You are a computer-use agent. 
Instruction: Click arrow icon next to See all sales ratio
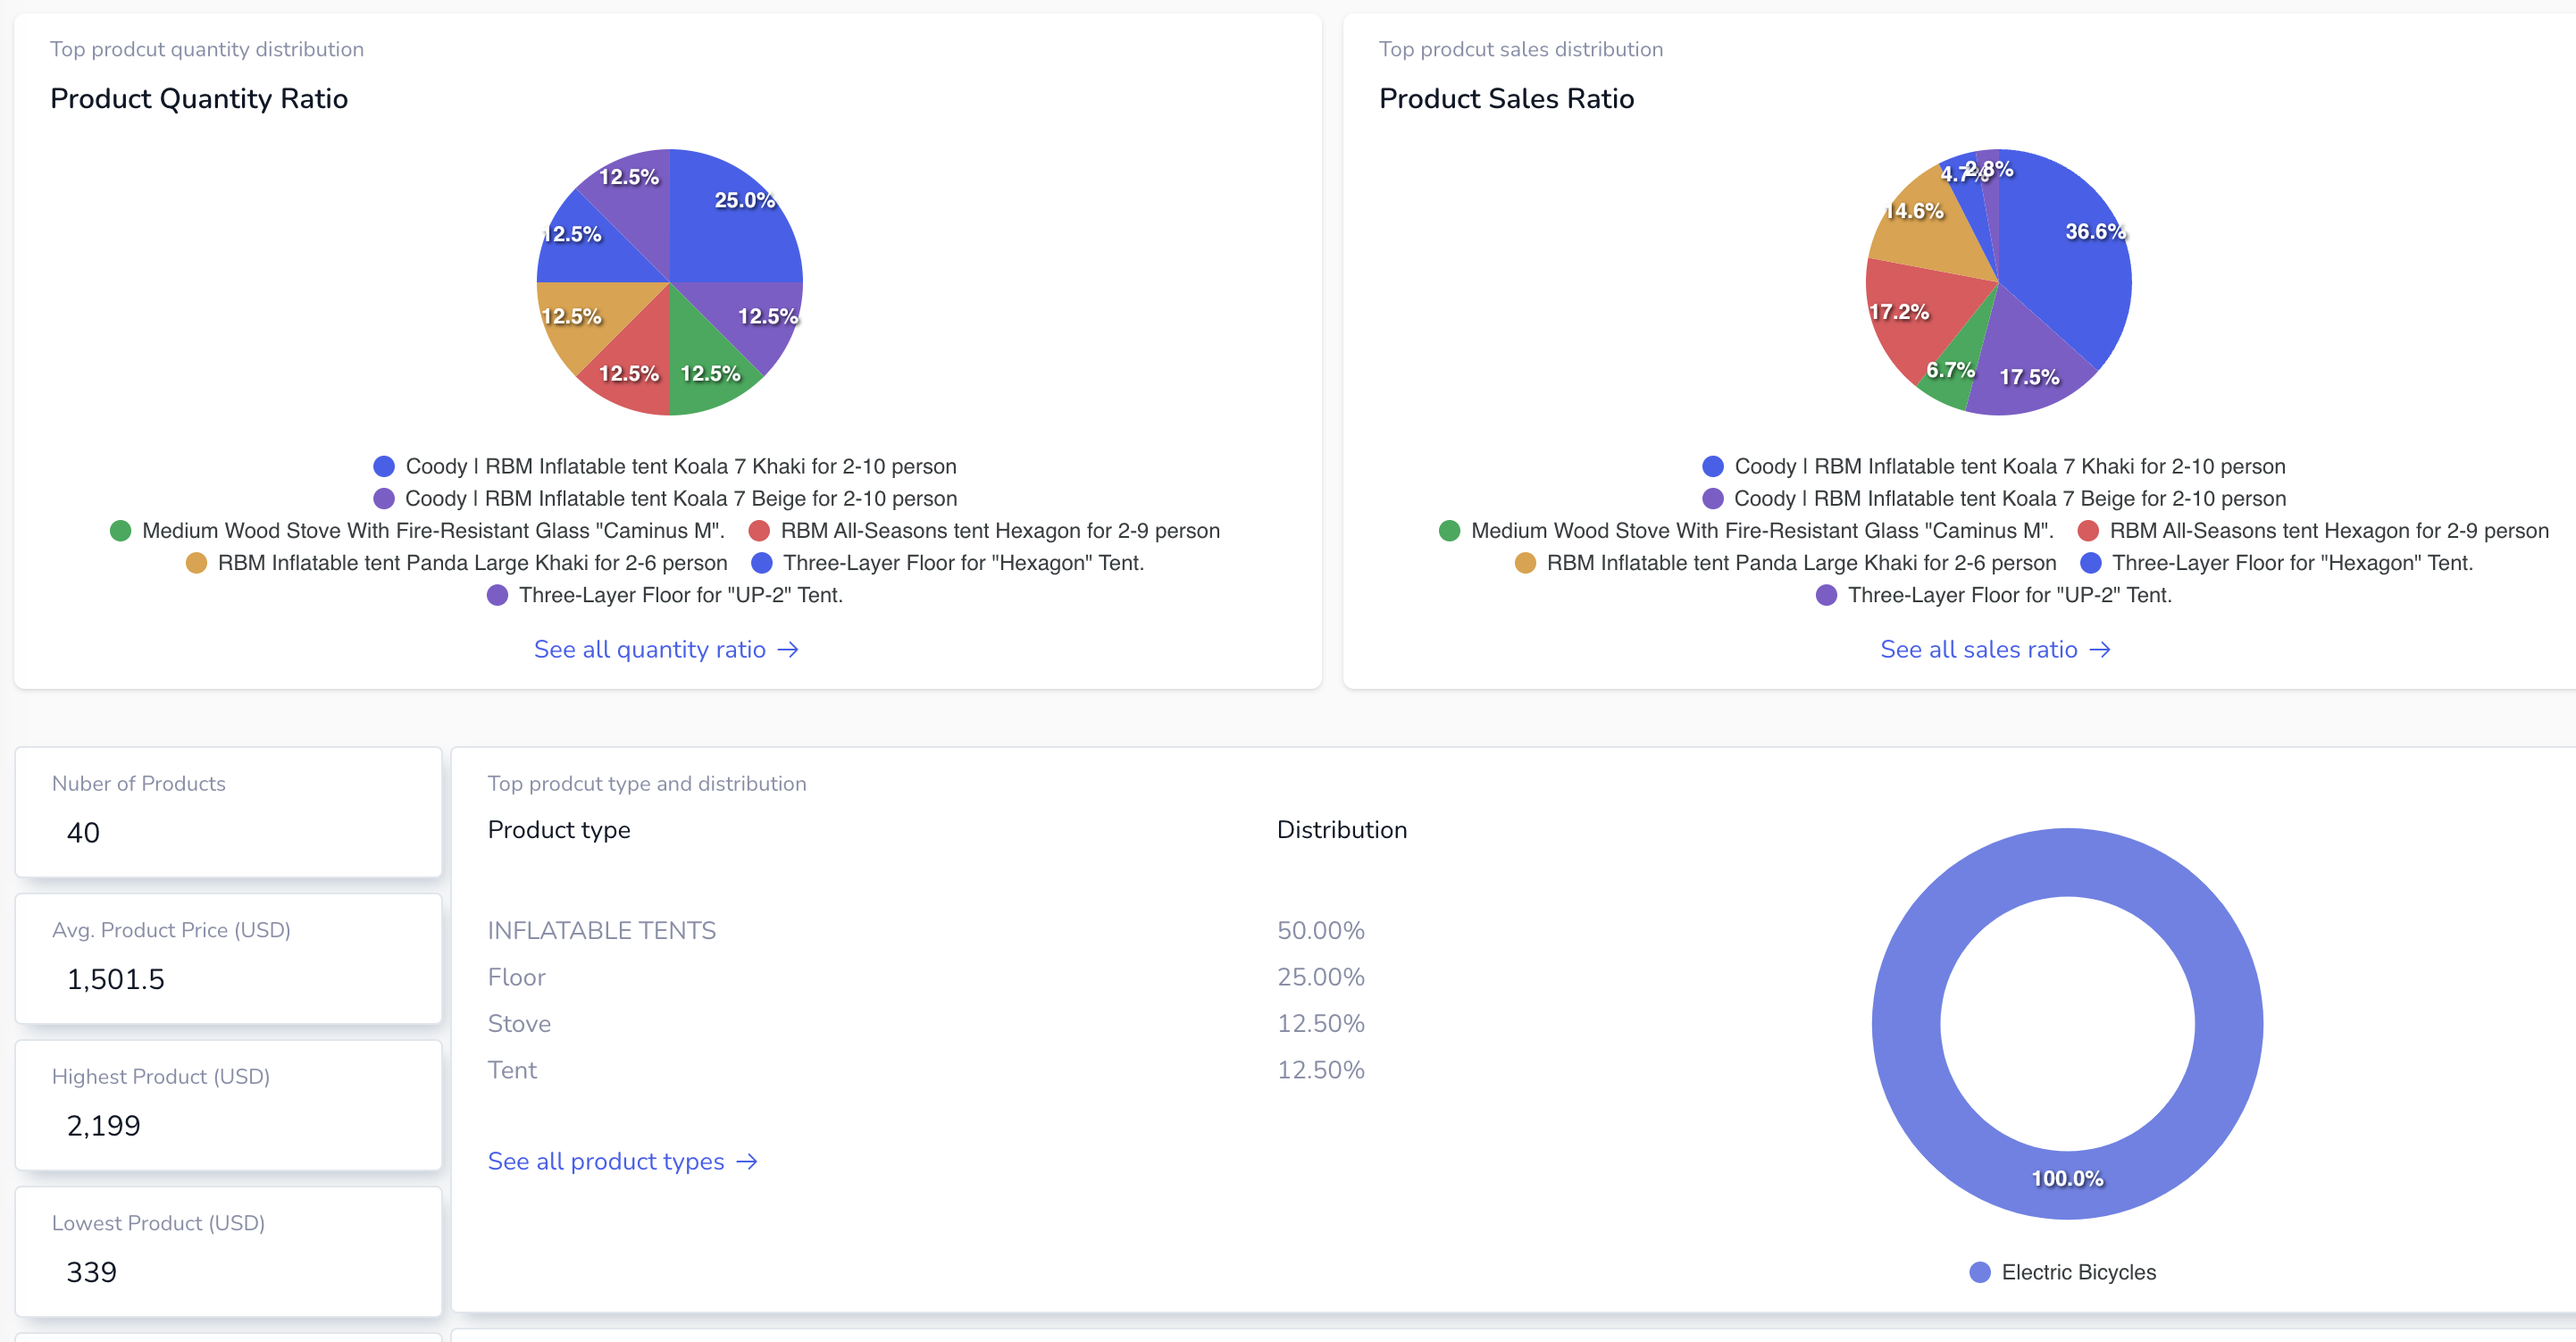(2100, 650)
